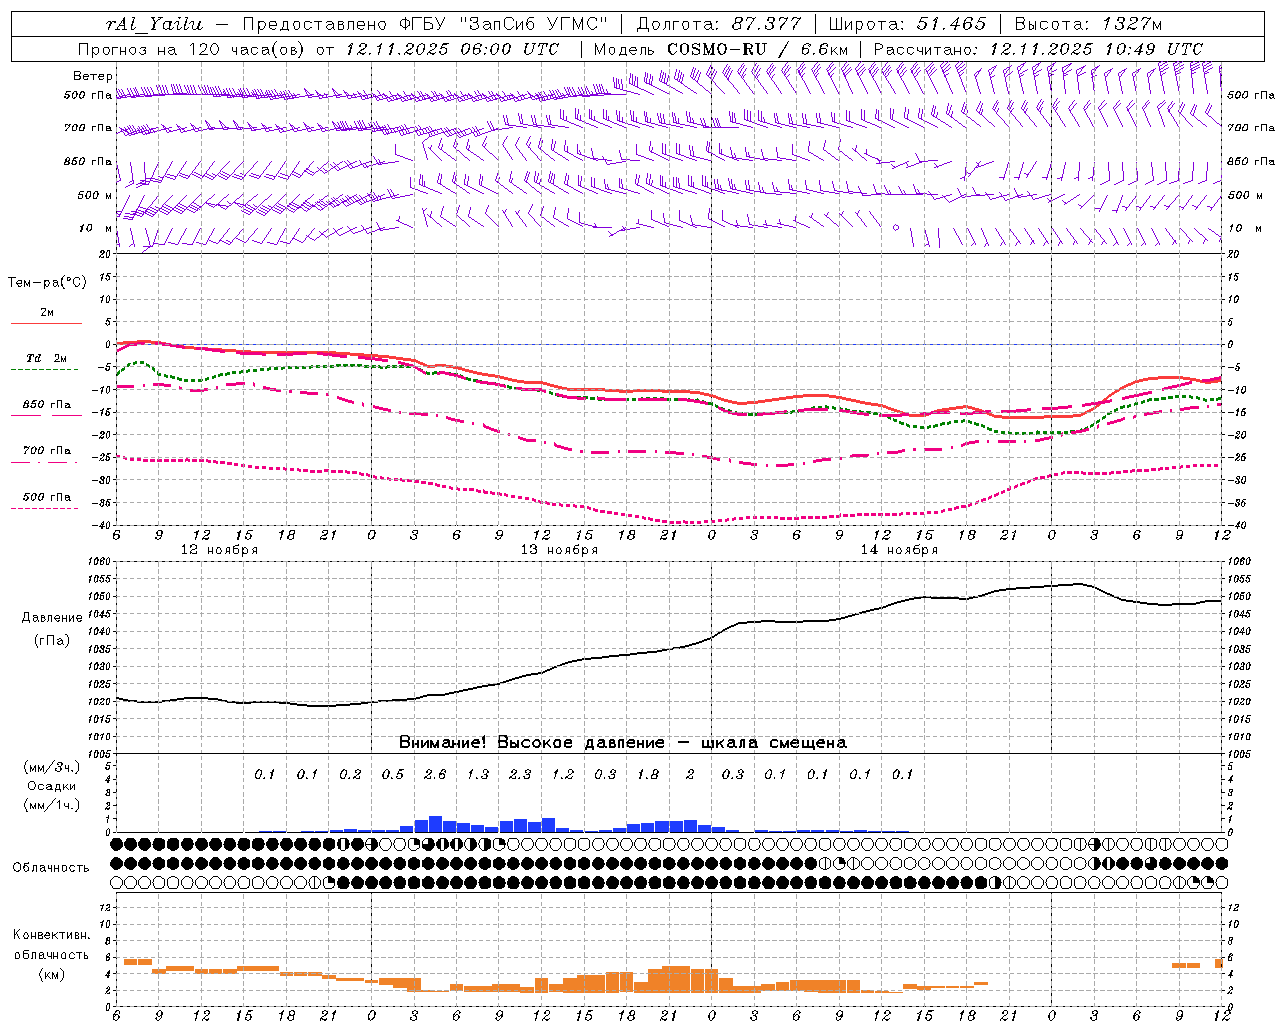Click the Давление pressure panel label

[x=52, y=618]
